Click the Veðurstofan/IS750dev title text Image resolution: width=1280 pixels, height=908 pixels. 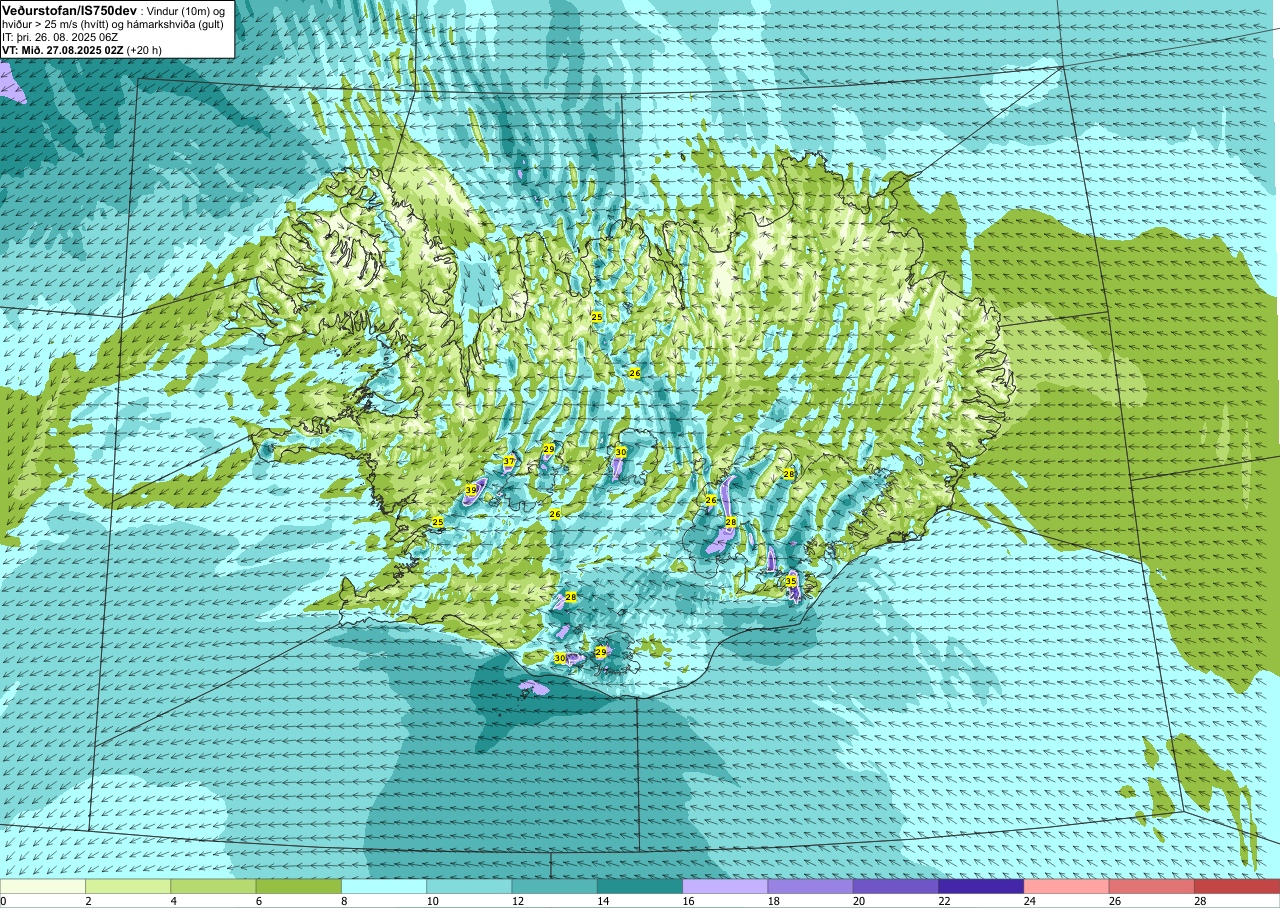click(69, 9)
